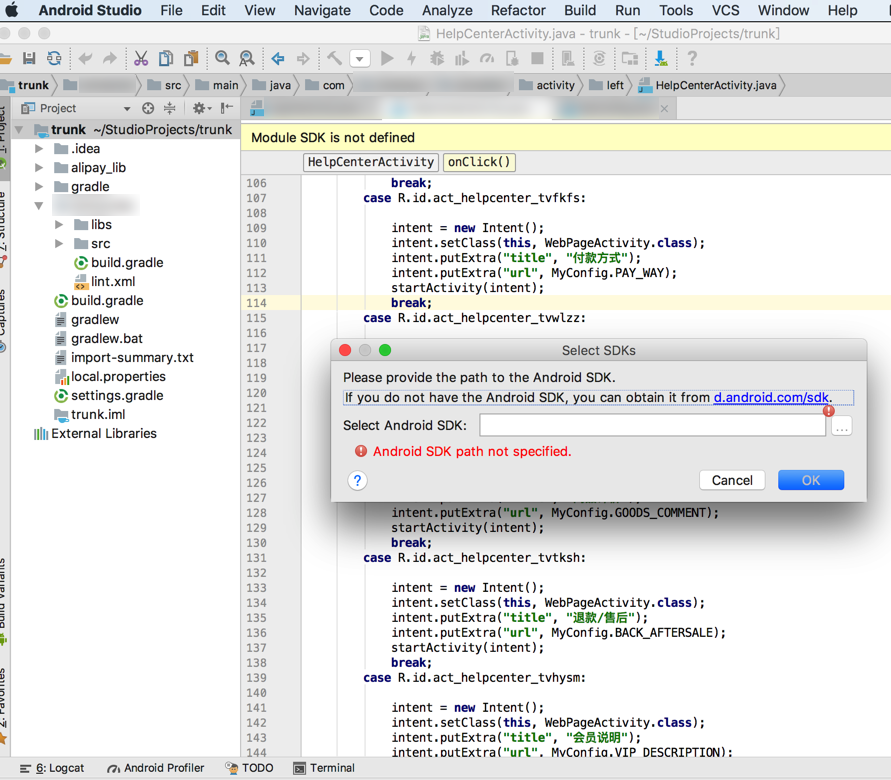Expand the libs folder
Image resolution: width=891 pixels, height=780 pixels.
59,225
